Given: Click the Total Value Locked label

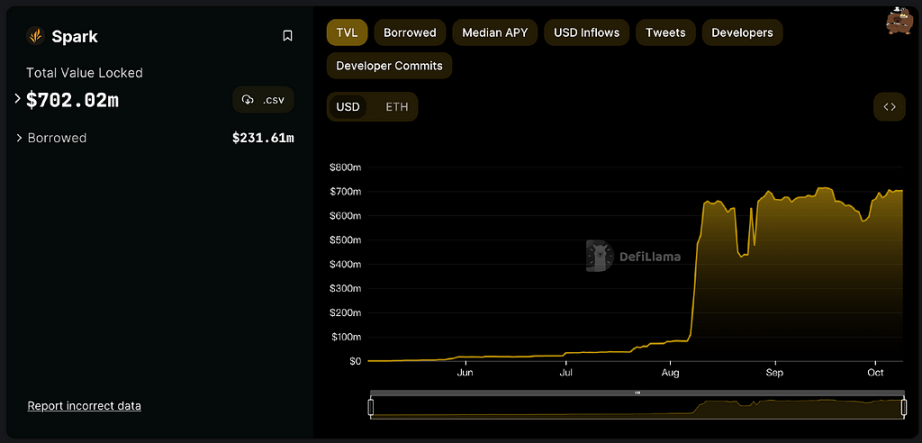Looking at the screenshot, I should point(85,73).
